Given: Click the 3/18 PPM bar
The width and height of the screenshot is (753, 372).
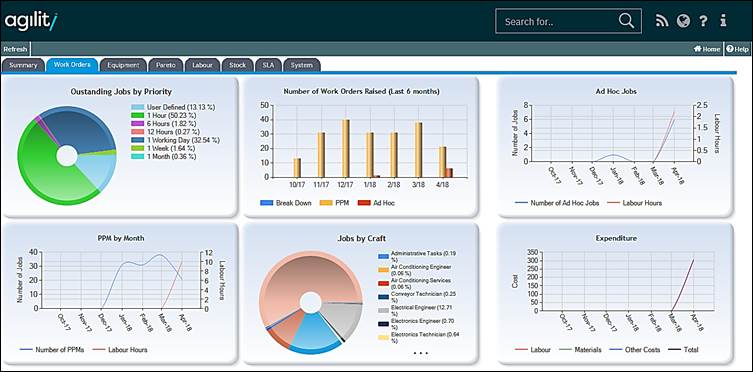Looking at the screenshot, I should (x=418, y=150).
